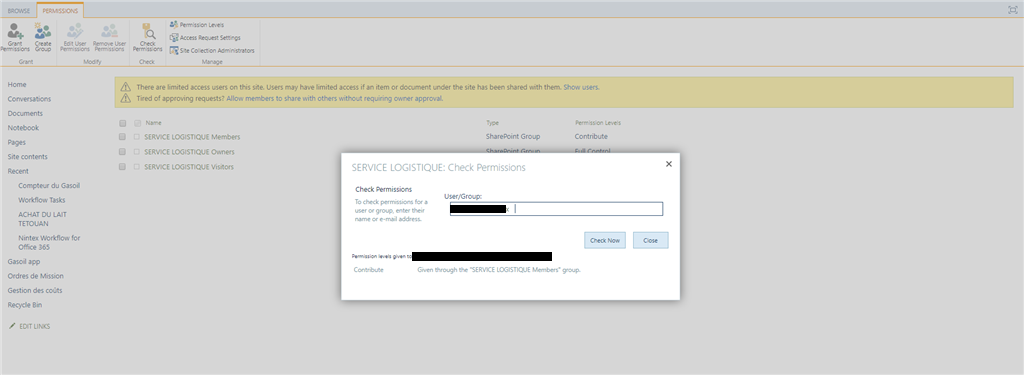Screen dimensions: 1024x375
Task: Click the Check Now button
Action: [605, 240]
